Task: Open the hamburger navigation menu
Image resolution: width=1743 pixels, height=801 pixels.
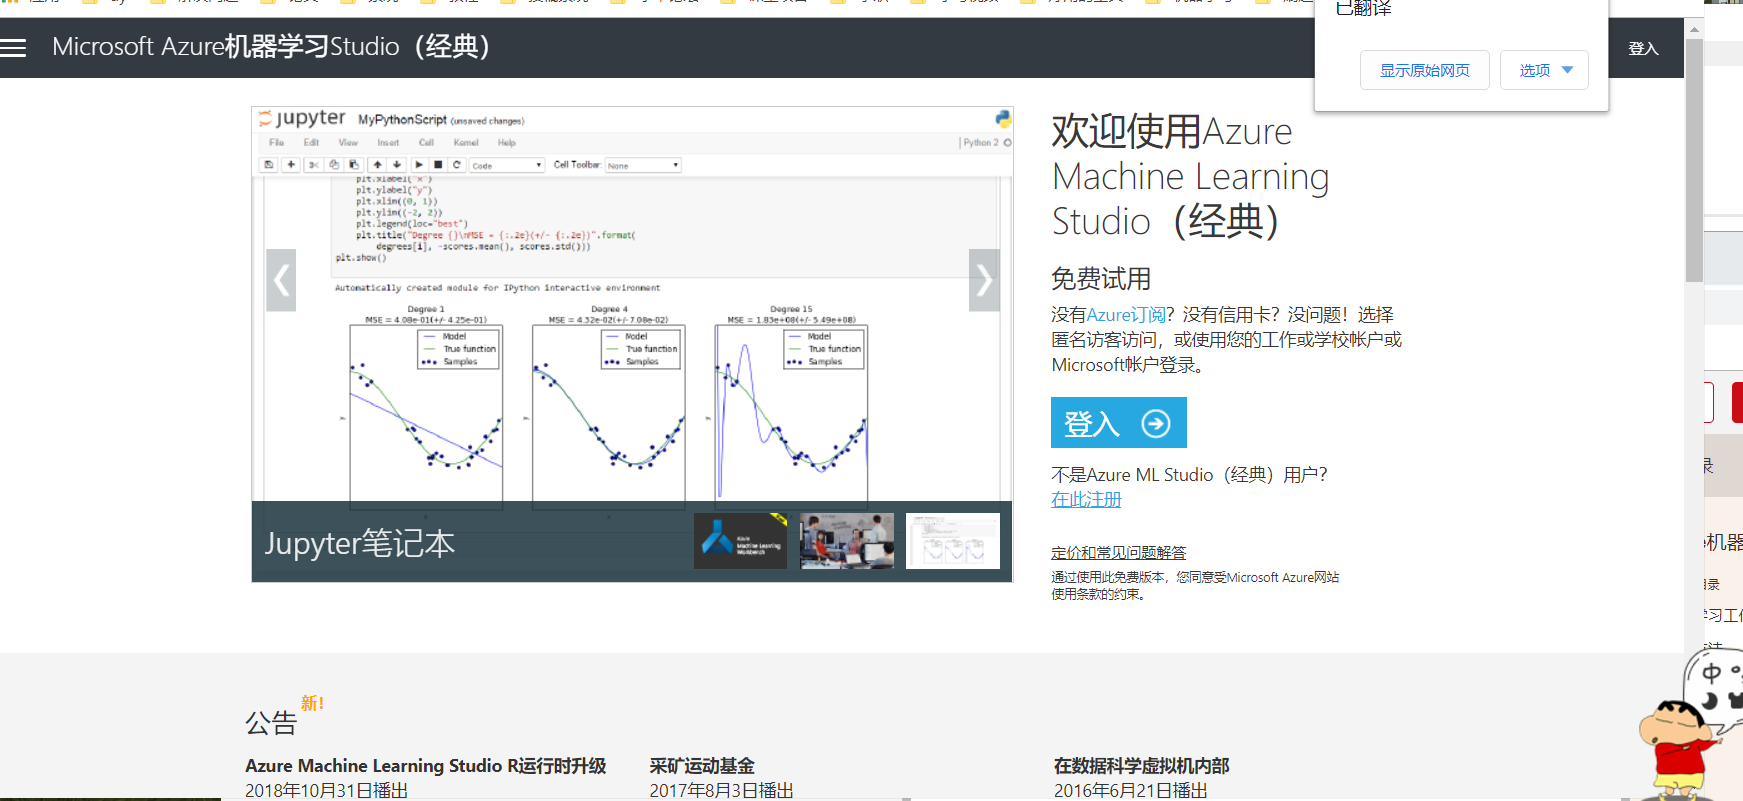Action: (x=13, y=47)
